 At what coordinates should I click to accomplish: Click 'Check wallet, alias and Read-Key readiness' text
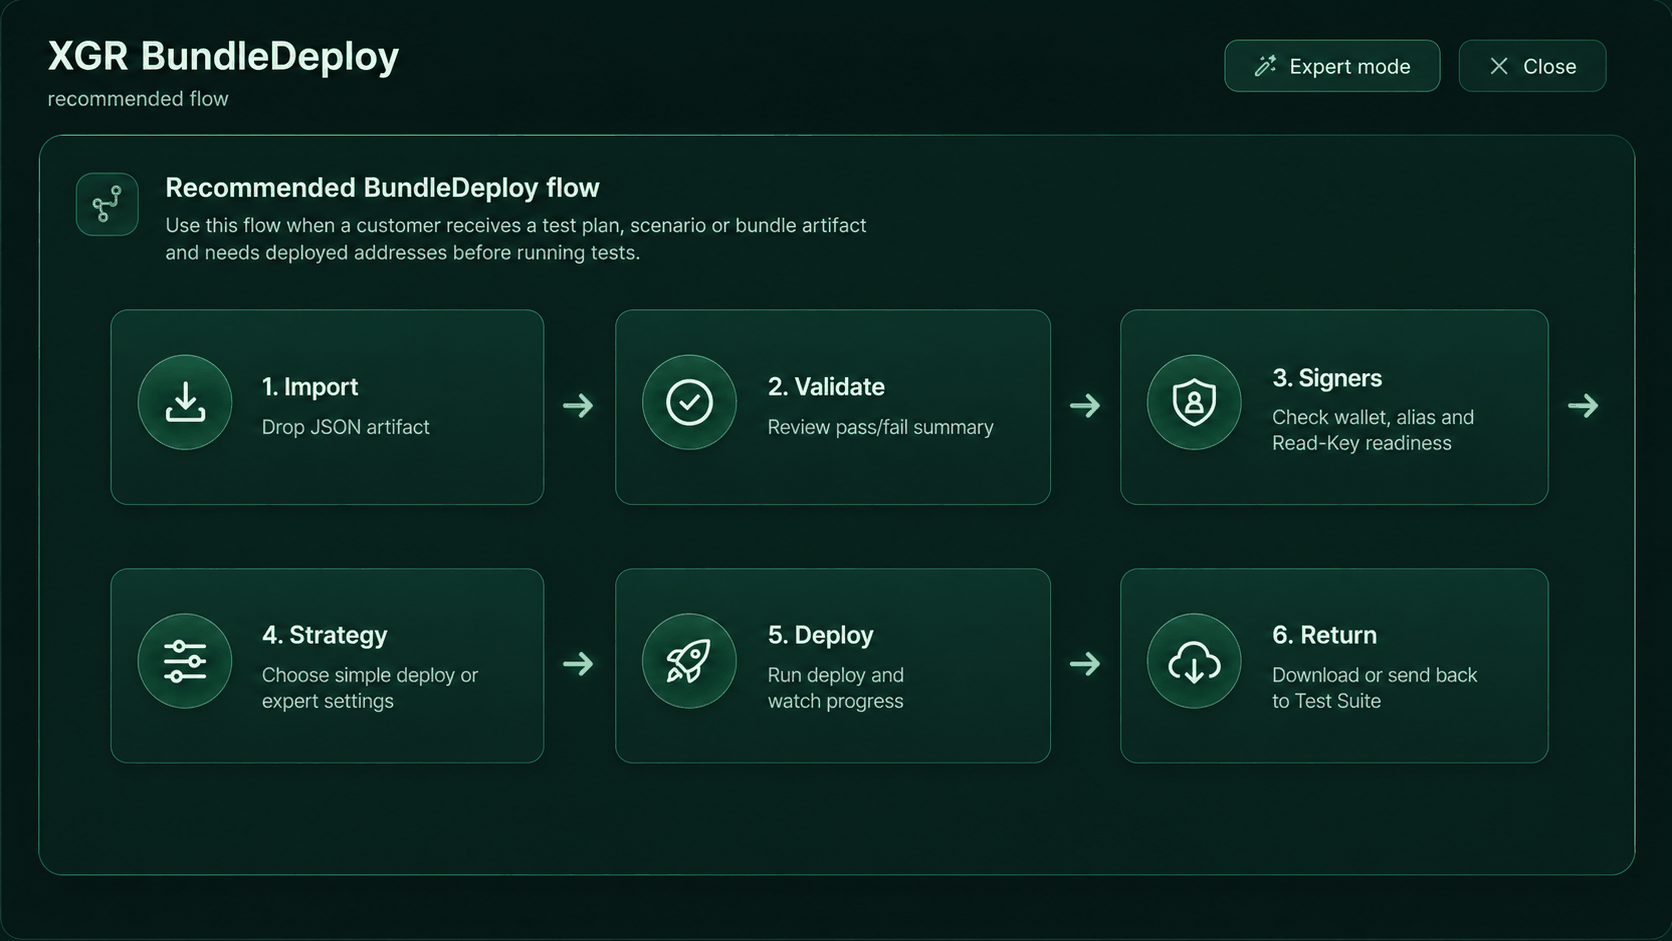1373,430
